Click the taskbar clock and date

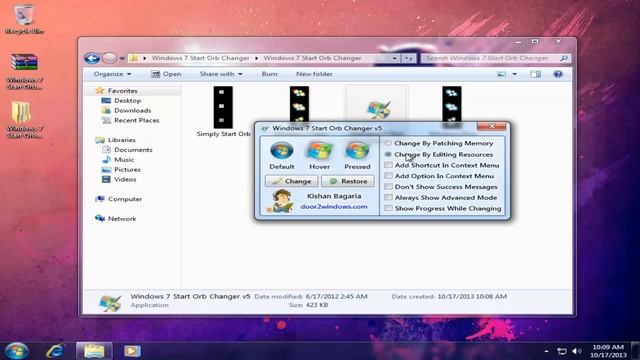(608, 351)
